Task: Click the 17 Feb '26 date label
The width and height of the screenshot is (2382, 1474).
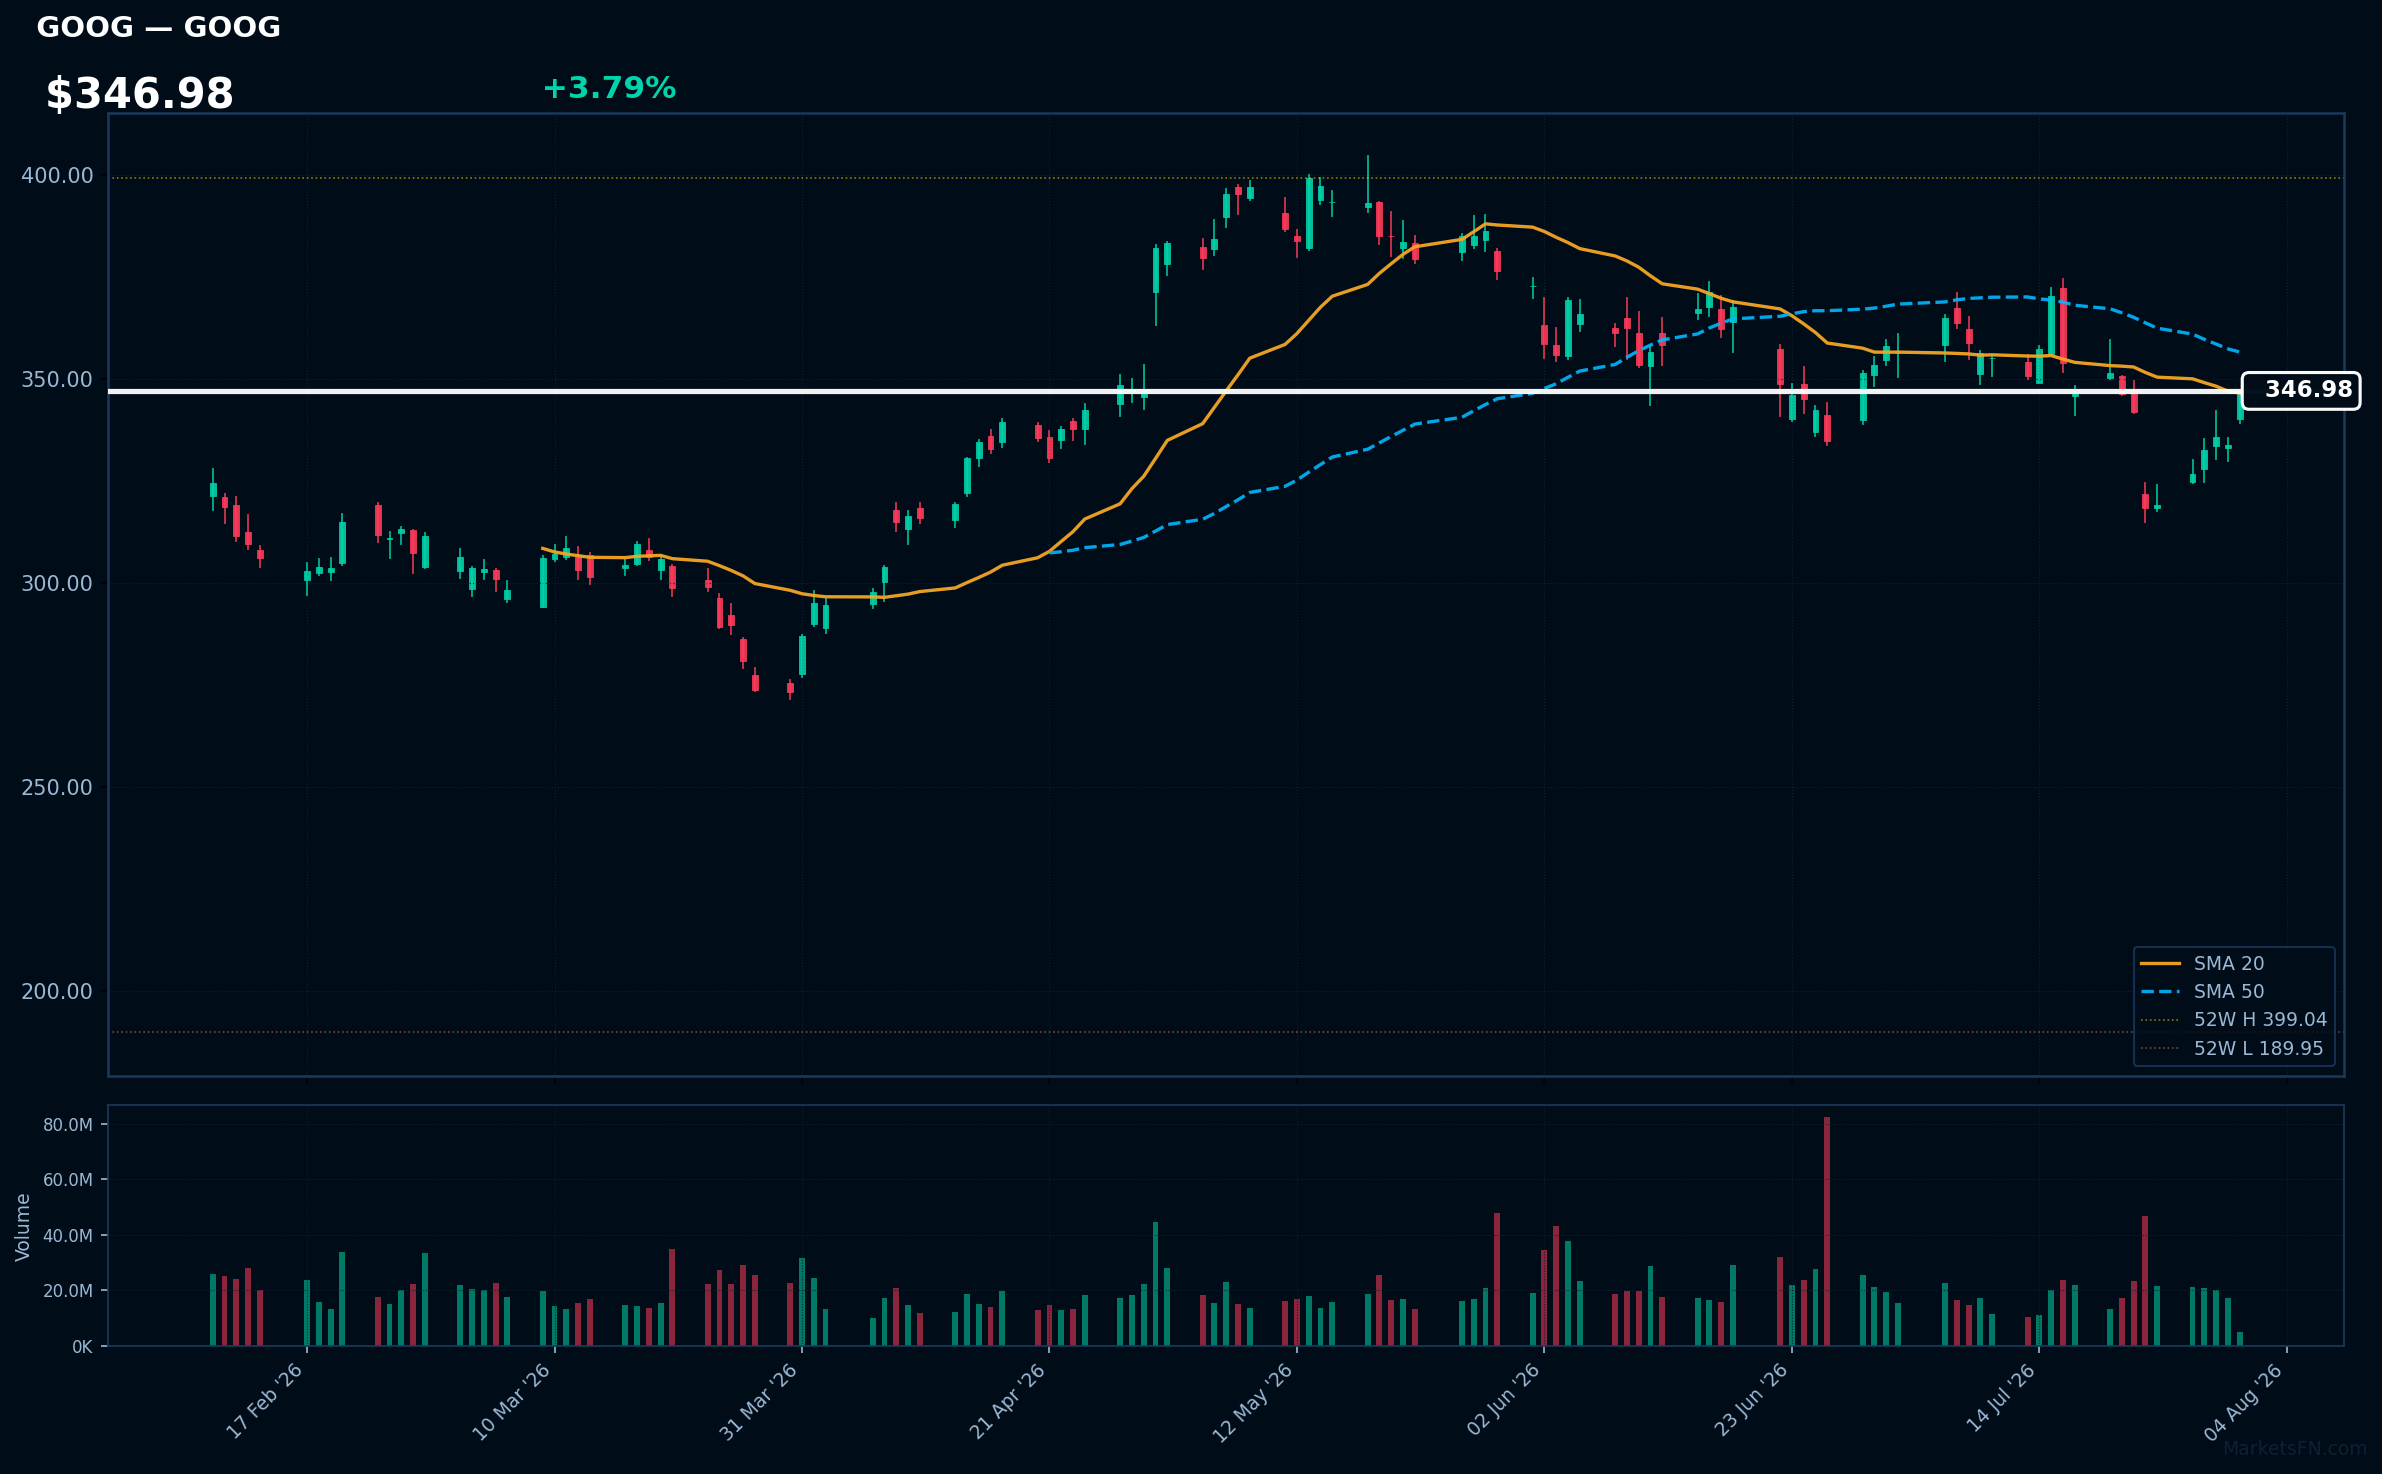Action: (264, 1401)
